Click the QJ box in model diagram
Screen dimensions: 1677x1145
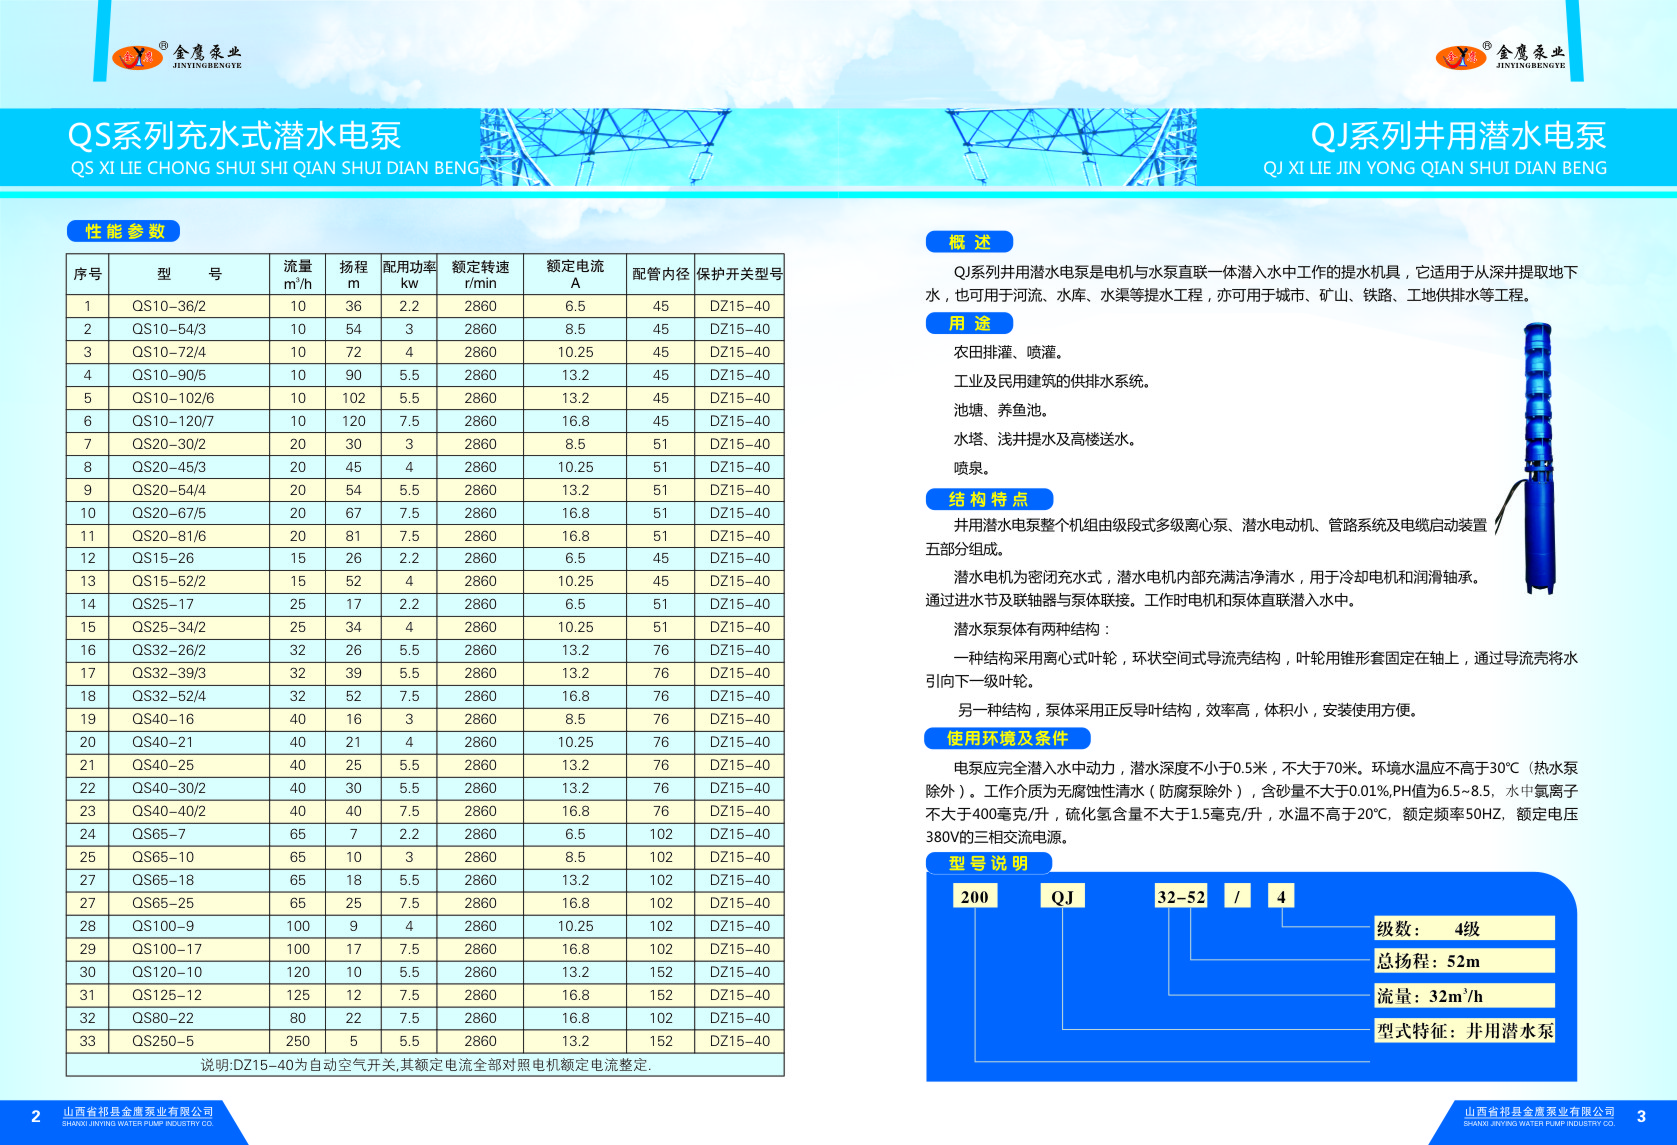point(1062,896)
